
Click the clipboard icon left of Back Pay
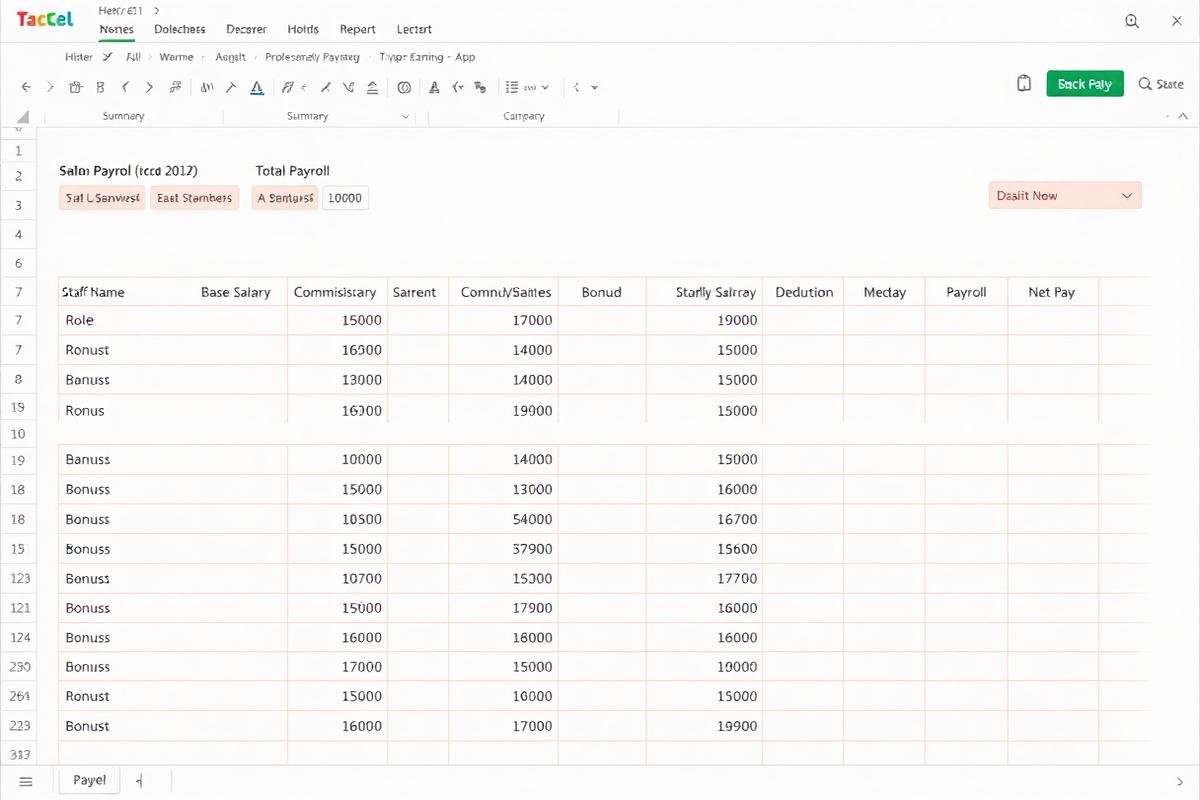(x=1024, y=84)
